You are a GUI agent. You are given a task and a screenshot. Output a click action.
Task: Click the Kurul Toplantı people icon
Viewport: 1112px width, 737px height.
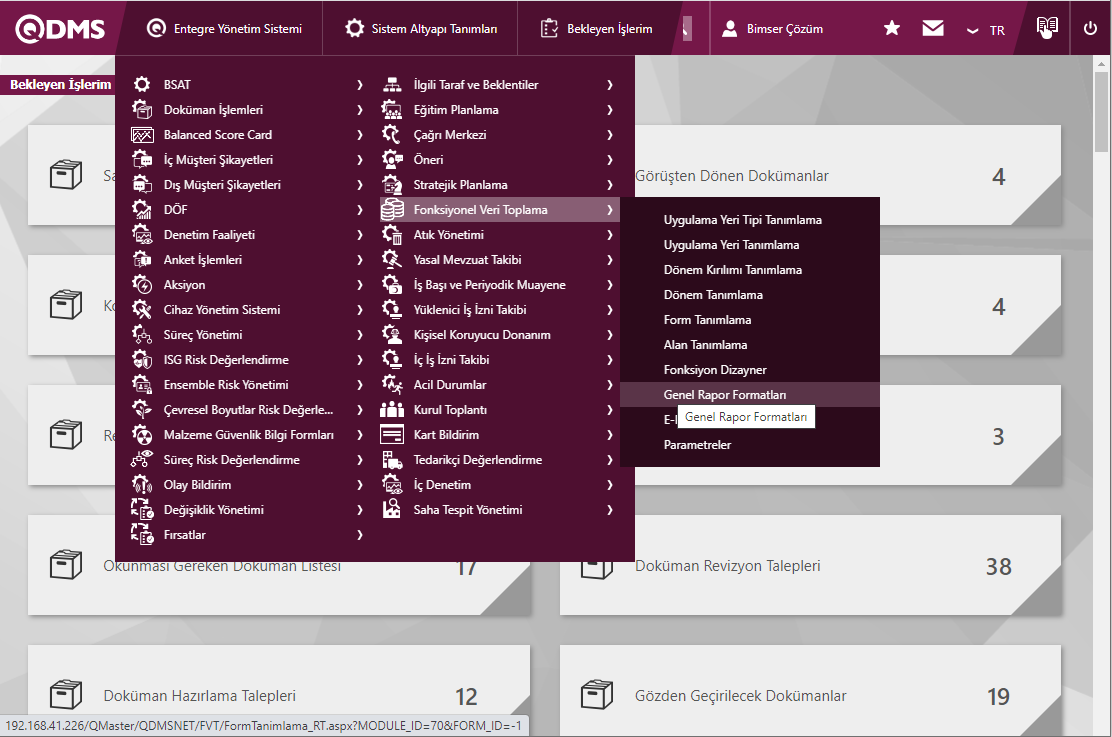[x=392, y=410]
